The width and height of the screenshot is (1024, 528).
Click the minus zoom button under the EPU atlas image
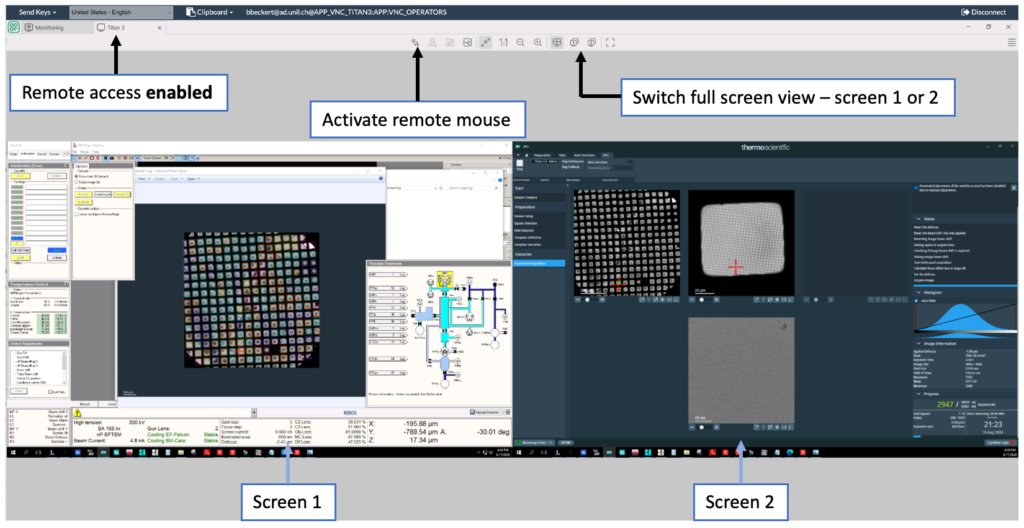[x=578, y=299]
